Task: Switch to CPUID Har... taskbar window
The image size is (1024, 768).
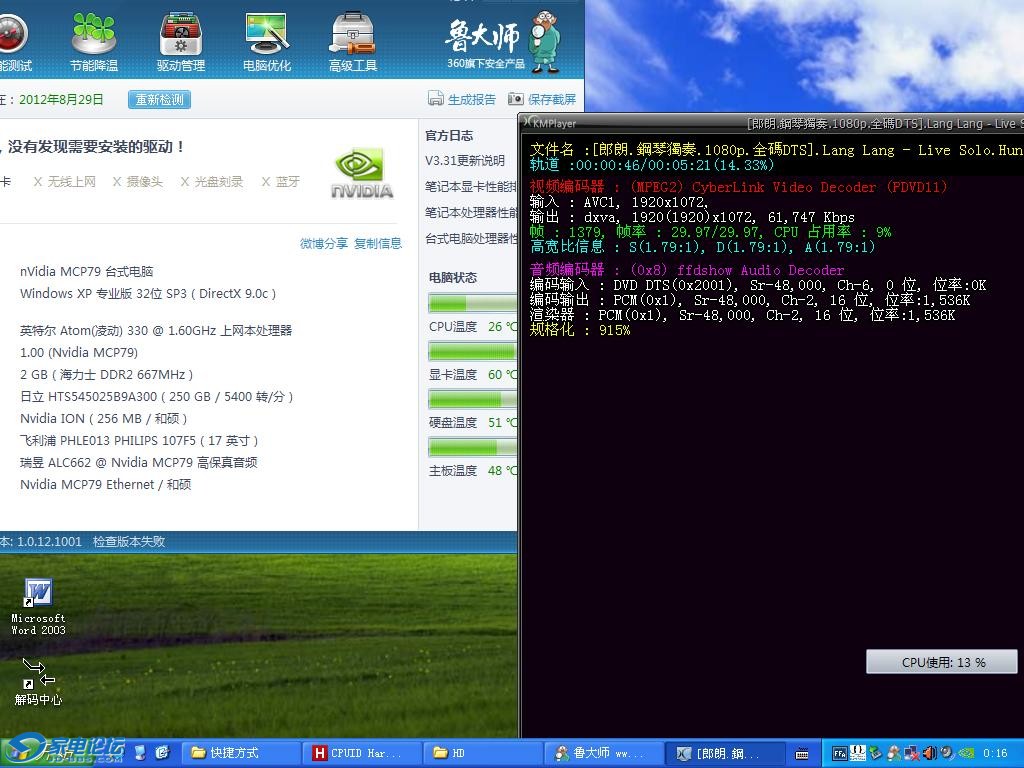Action: 355,753
